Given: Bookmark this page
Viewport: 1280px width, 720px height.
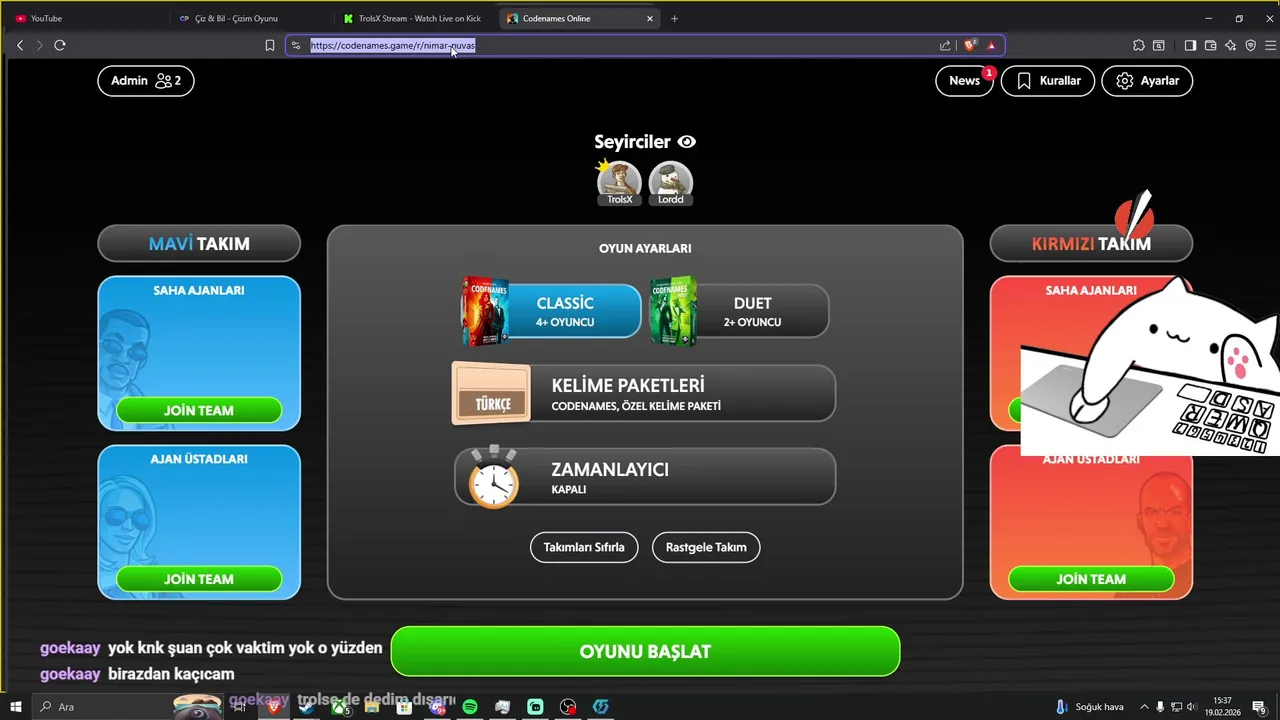Looking at the screenshot, I should pos(270,45).
